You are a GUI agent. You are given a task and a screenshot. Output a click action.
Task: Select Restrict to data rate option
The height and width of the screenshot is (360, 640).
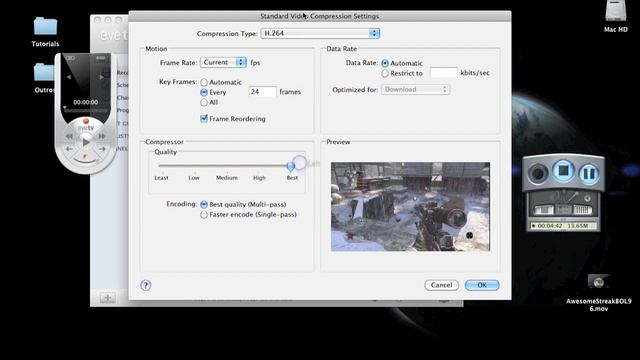tap(384, 73)
